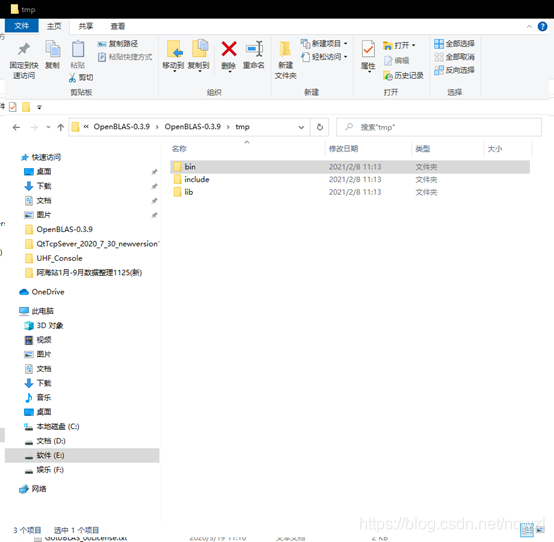Viewport: 554px width, 542px height.
Task: Click OneDrive in the navigation pane
Action: point(48,292)
